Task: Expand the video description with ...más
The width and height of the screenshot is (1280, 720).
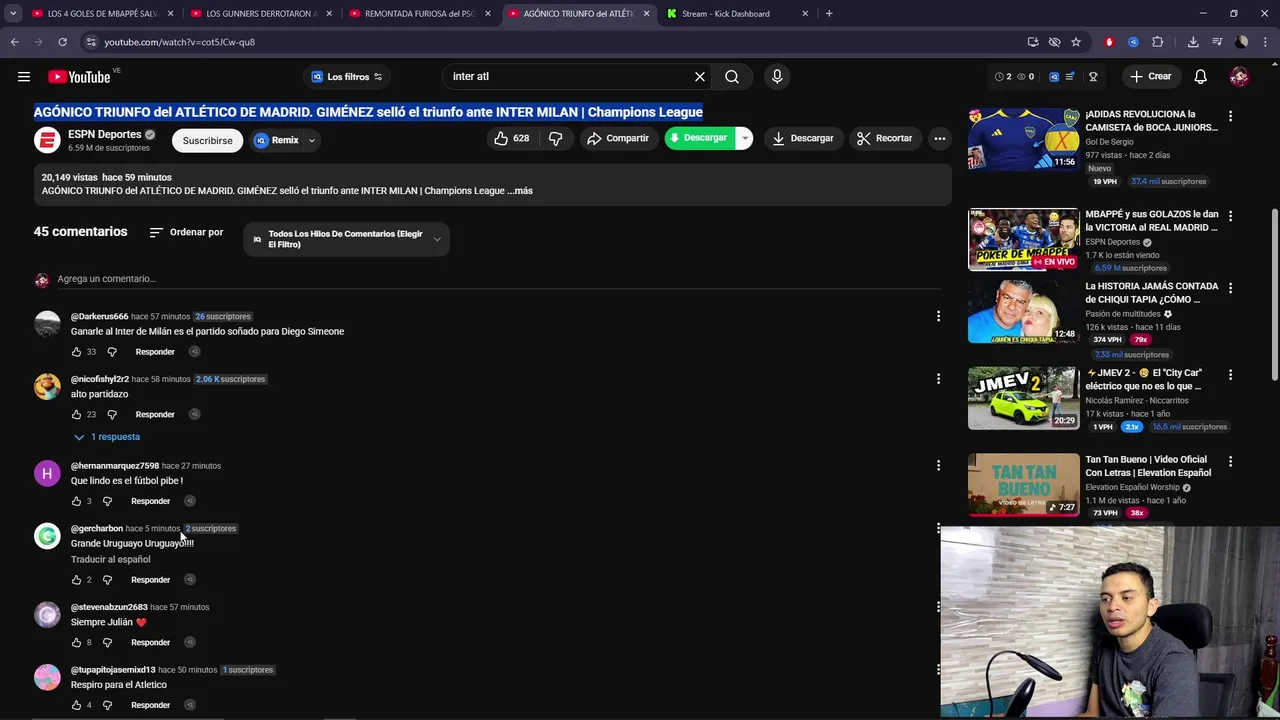Action: 520,191
